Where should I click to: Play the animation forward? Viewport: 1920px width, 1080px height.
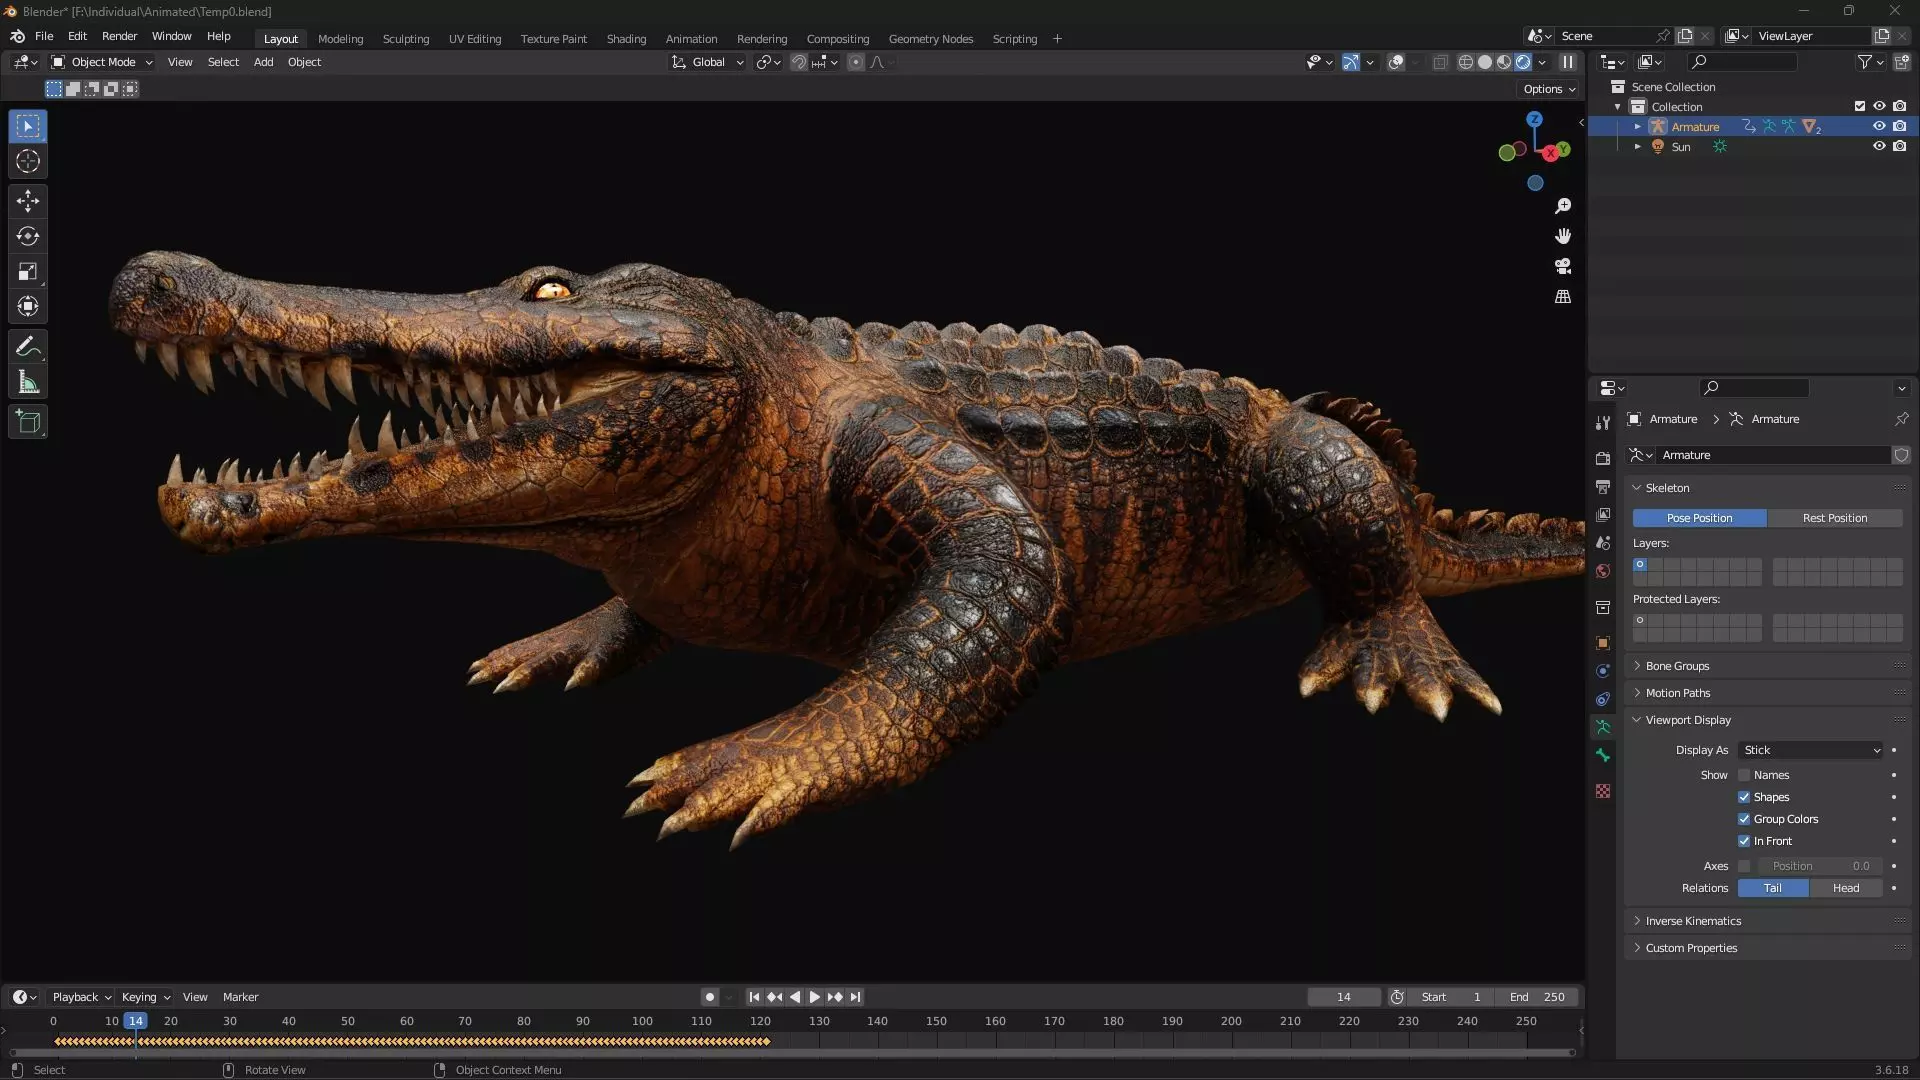[x=814, y=997]
